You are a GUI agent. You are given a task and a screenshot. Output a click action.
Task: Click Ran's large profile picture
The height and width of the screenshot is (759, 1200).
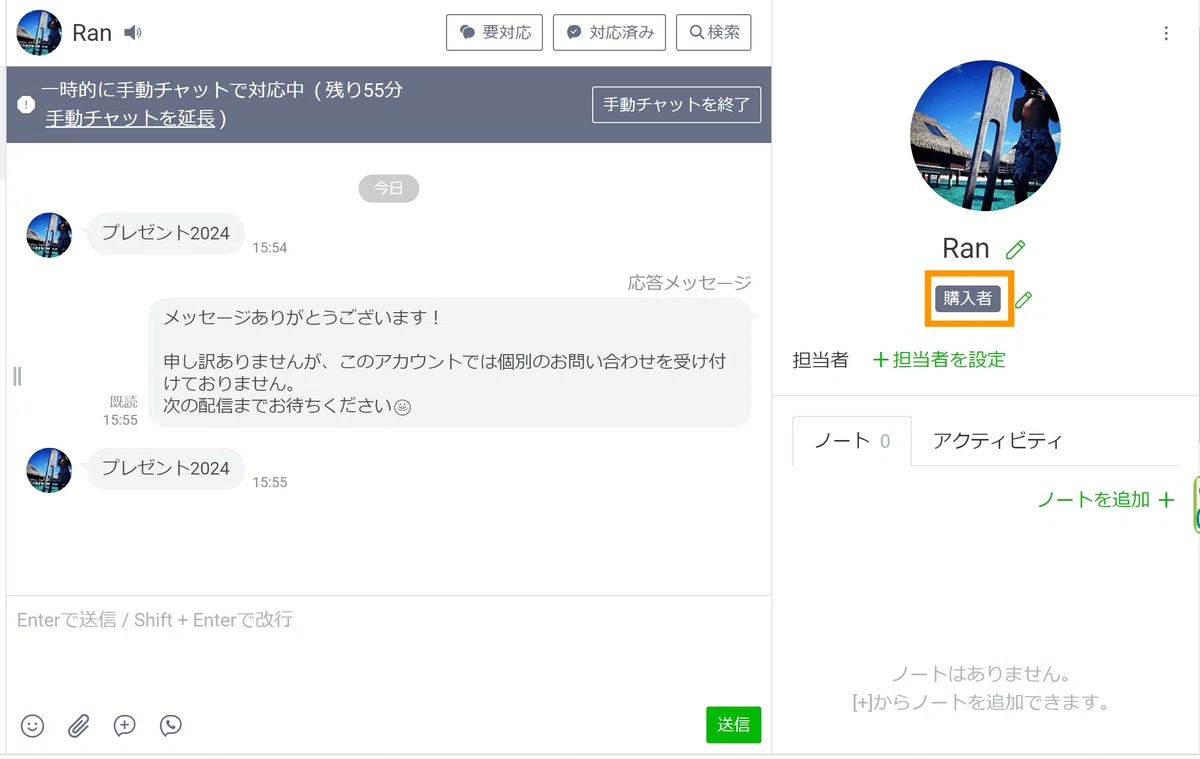985,135
